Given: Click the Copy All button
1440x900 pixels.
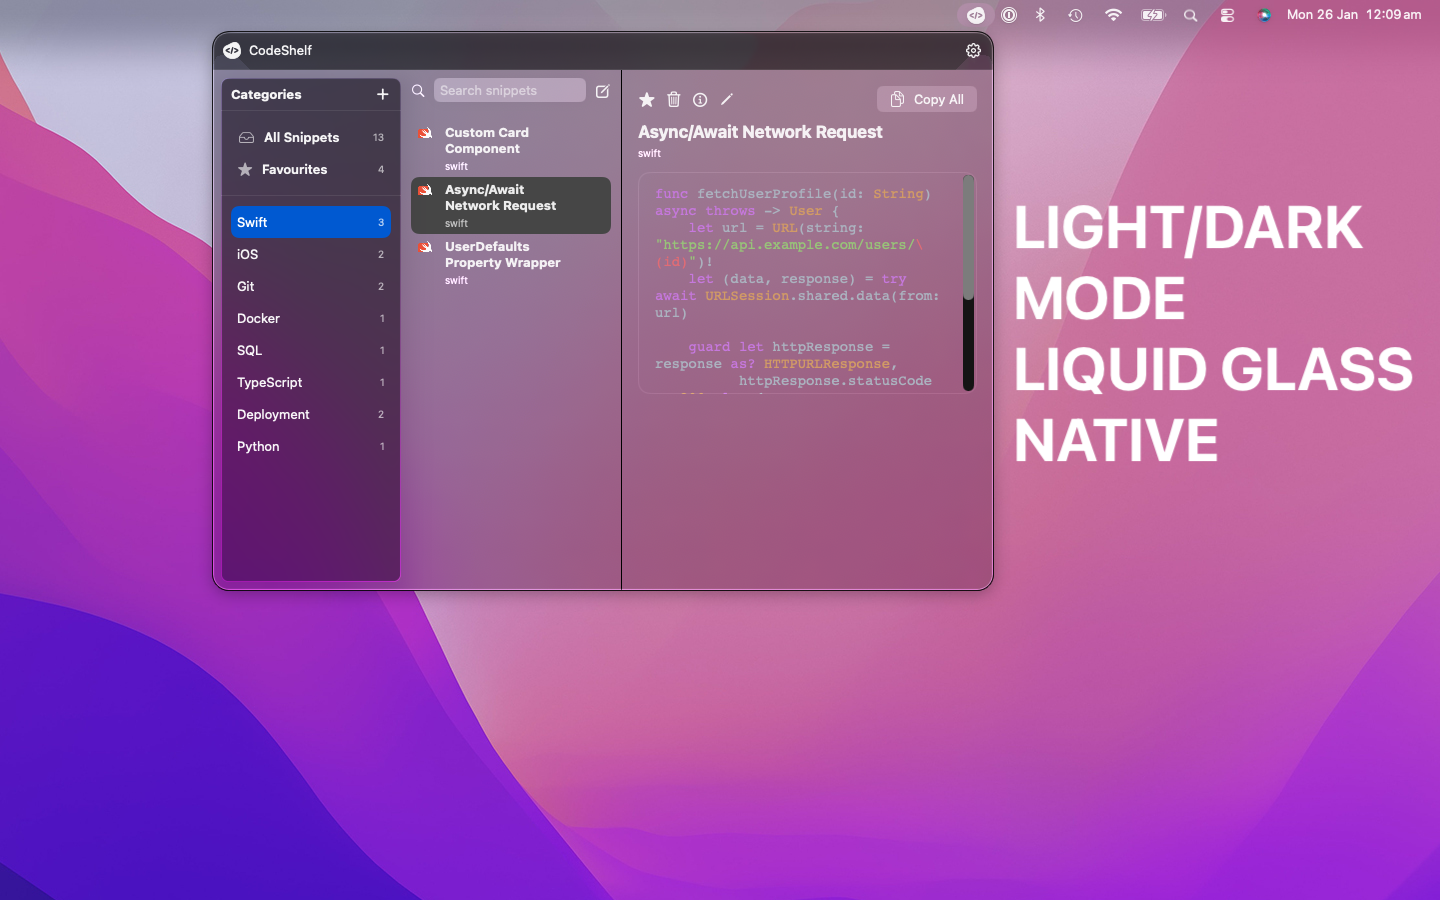Looking at the screenshot, I should [x=926, y=99].
